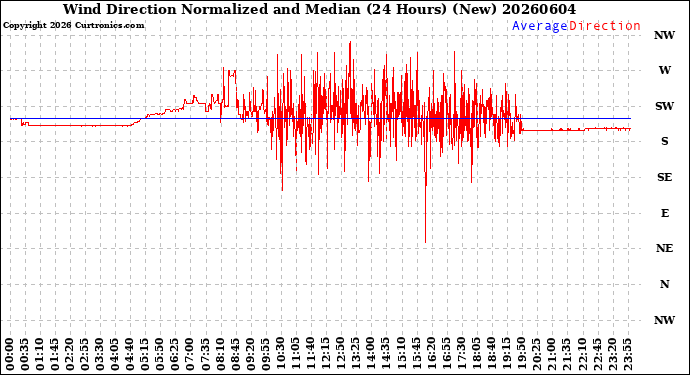Click the 00:00 time axis label
Viewport: 690px width, 375px height.
click(10, 355)
